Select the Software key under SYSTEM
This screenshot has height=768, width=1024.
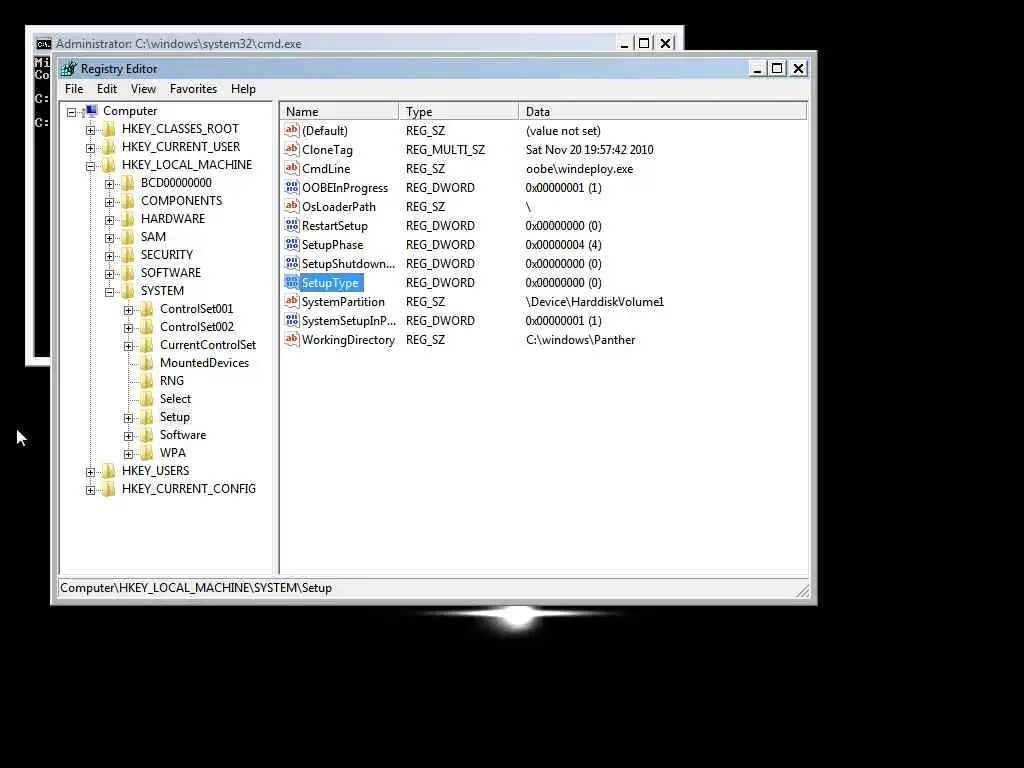183,434
